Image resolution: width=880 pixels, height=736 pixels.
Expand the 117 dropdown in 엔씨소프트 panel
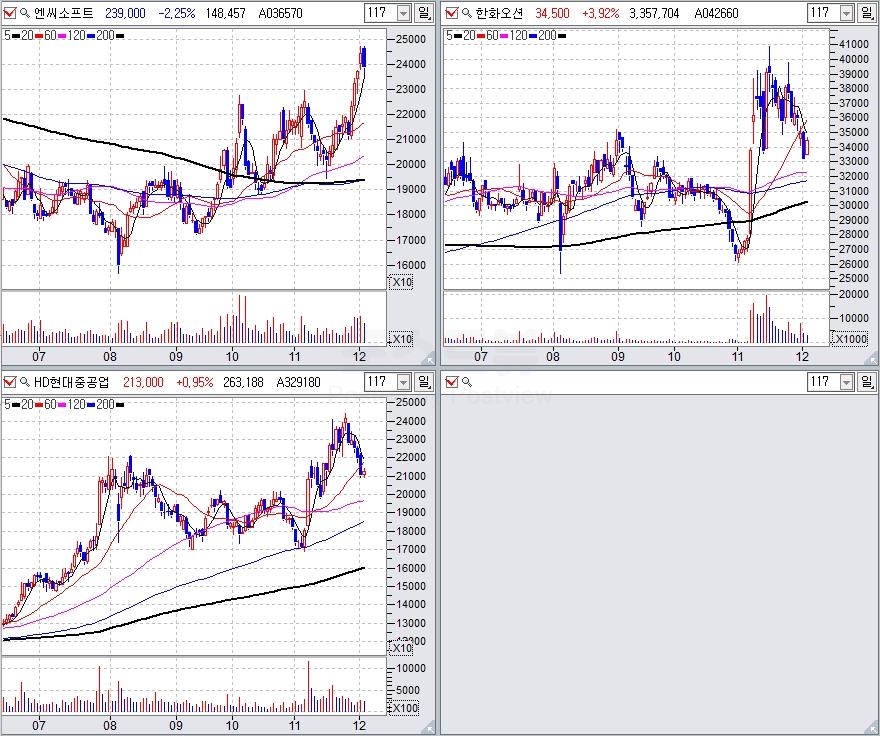403,13
